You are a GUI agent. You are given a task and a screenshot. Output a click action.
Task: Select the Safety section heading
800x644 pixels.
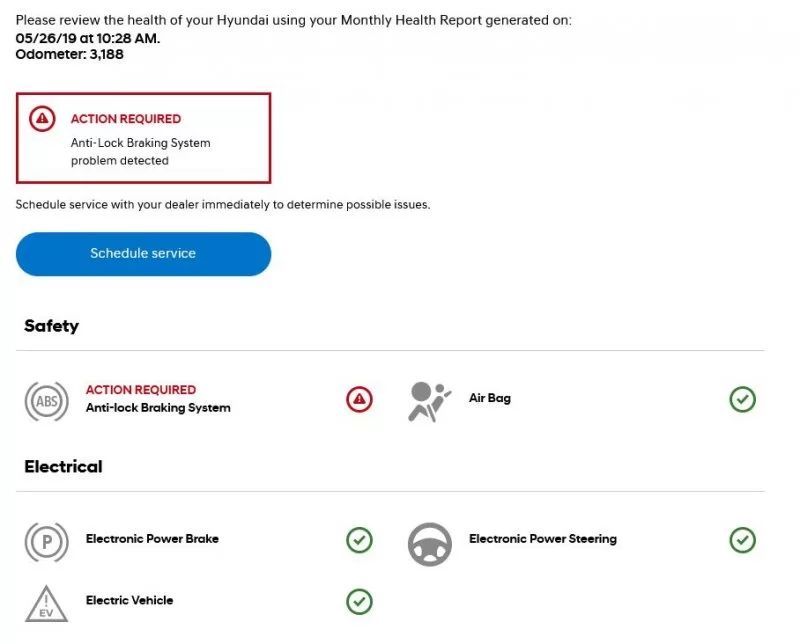(51, 326)
